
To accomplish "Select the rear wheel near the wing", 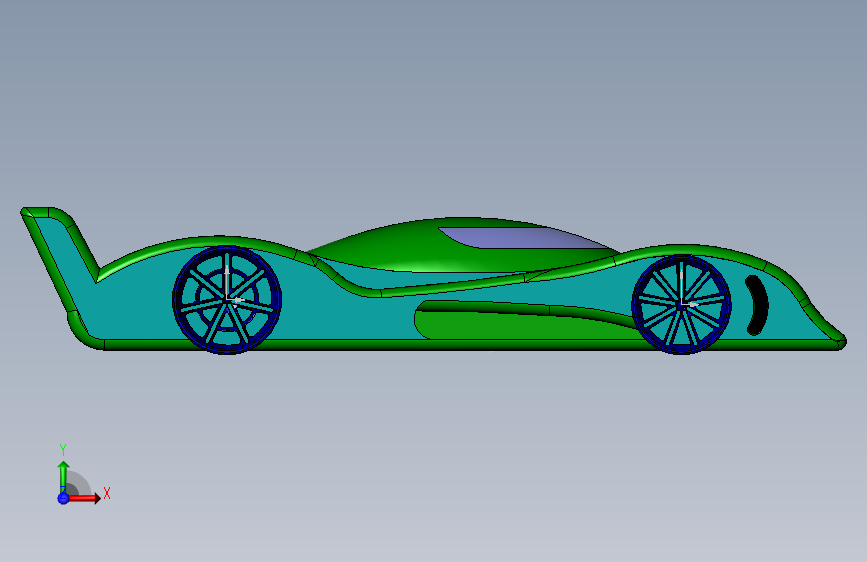I will (227, 300).
